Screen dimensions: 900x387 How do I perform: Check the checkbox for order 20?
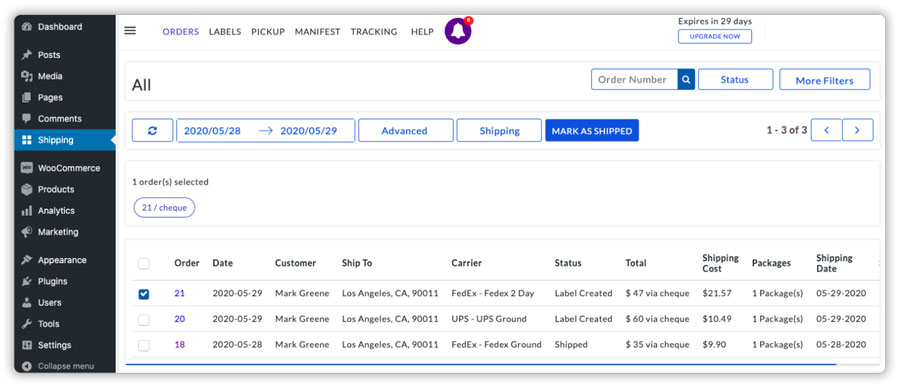[143, 320]
